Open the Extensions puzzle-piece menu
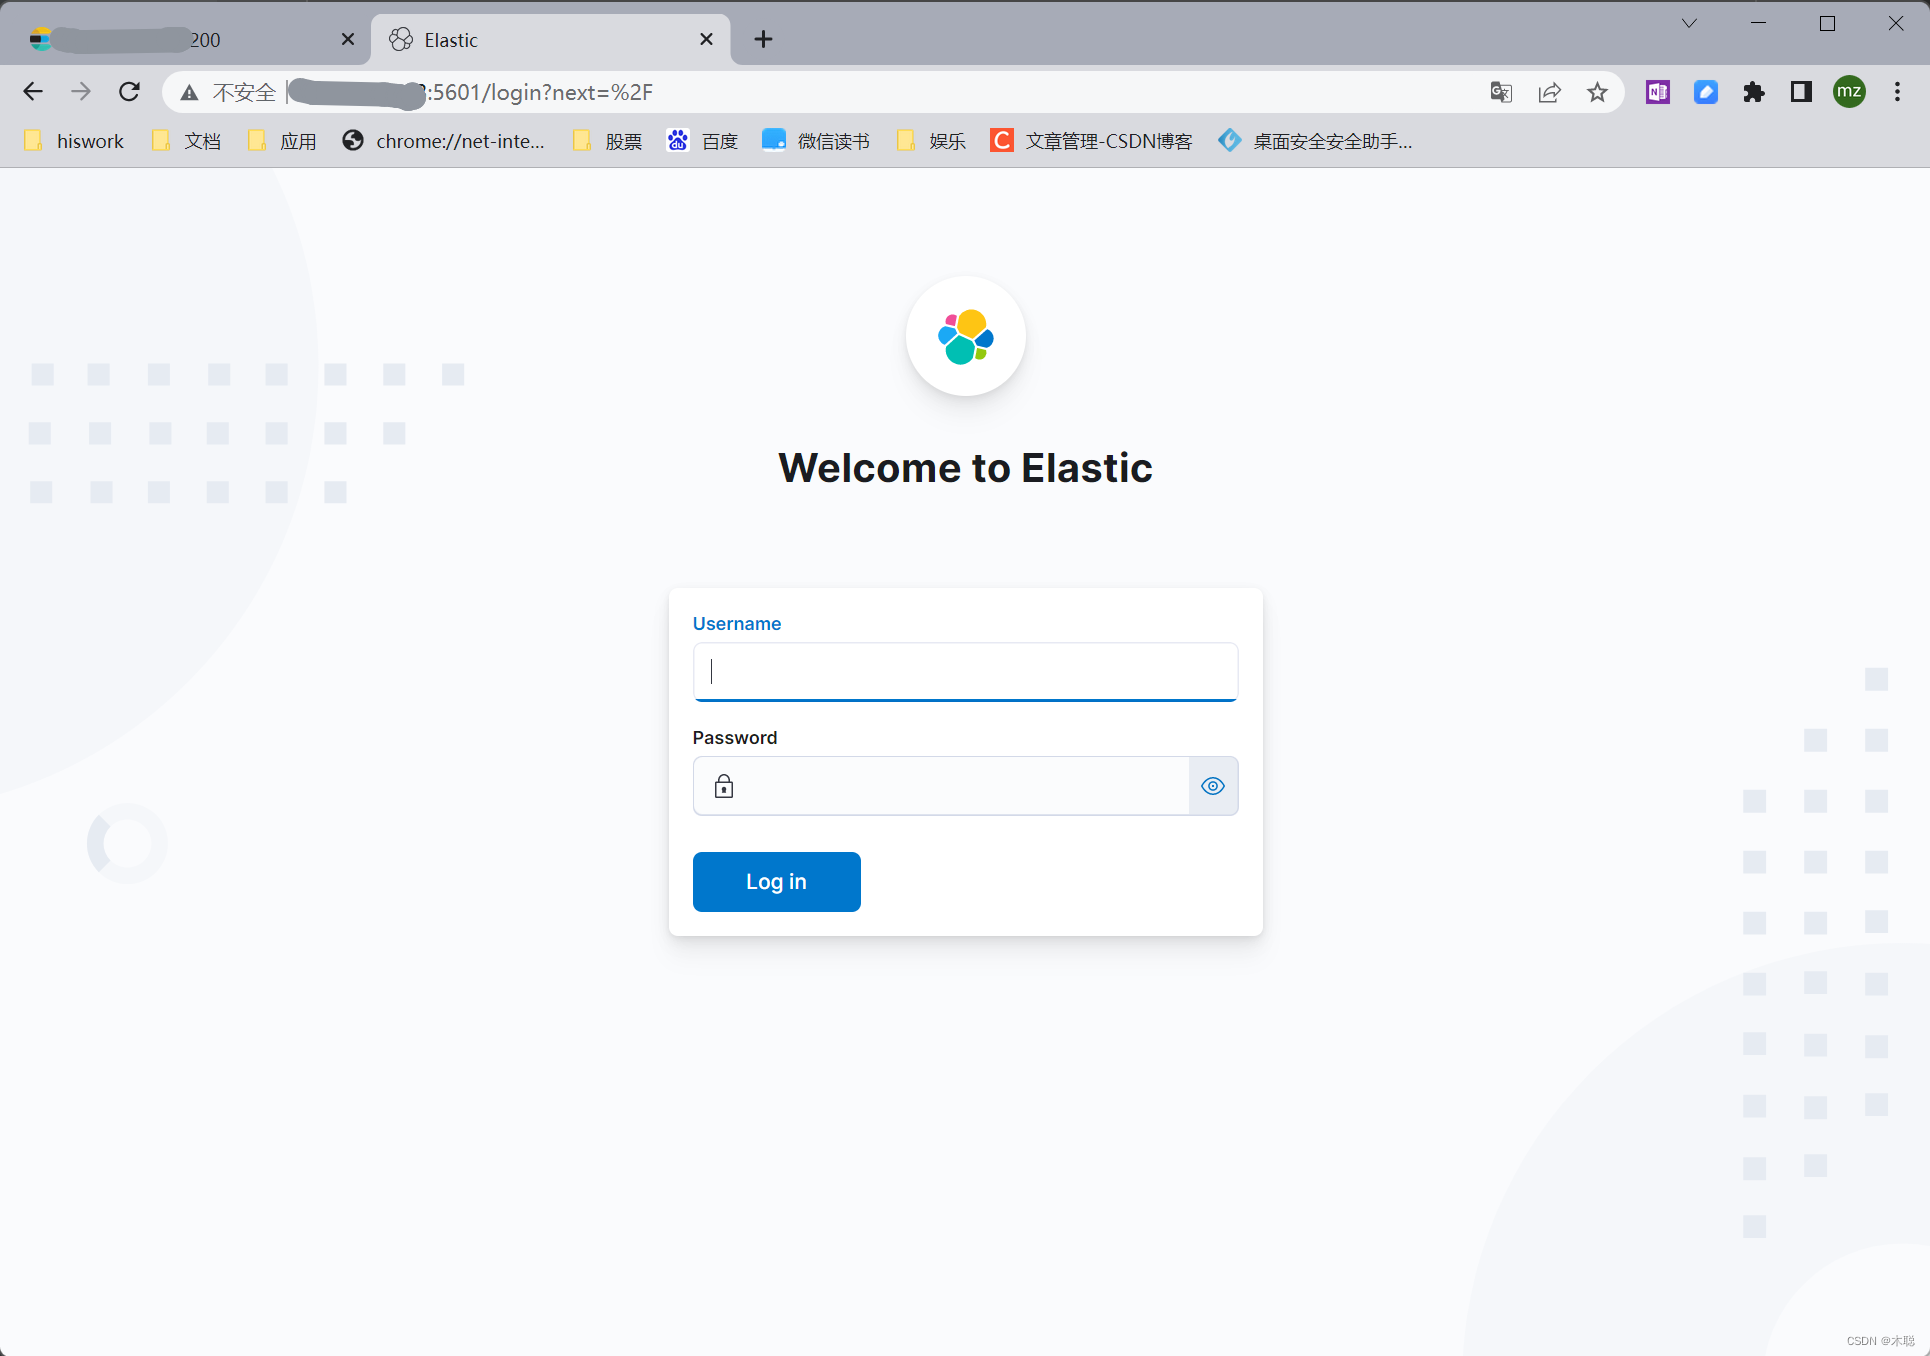1930x1356 pixels. point(1753,92)
